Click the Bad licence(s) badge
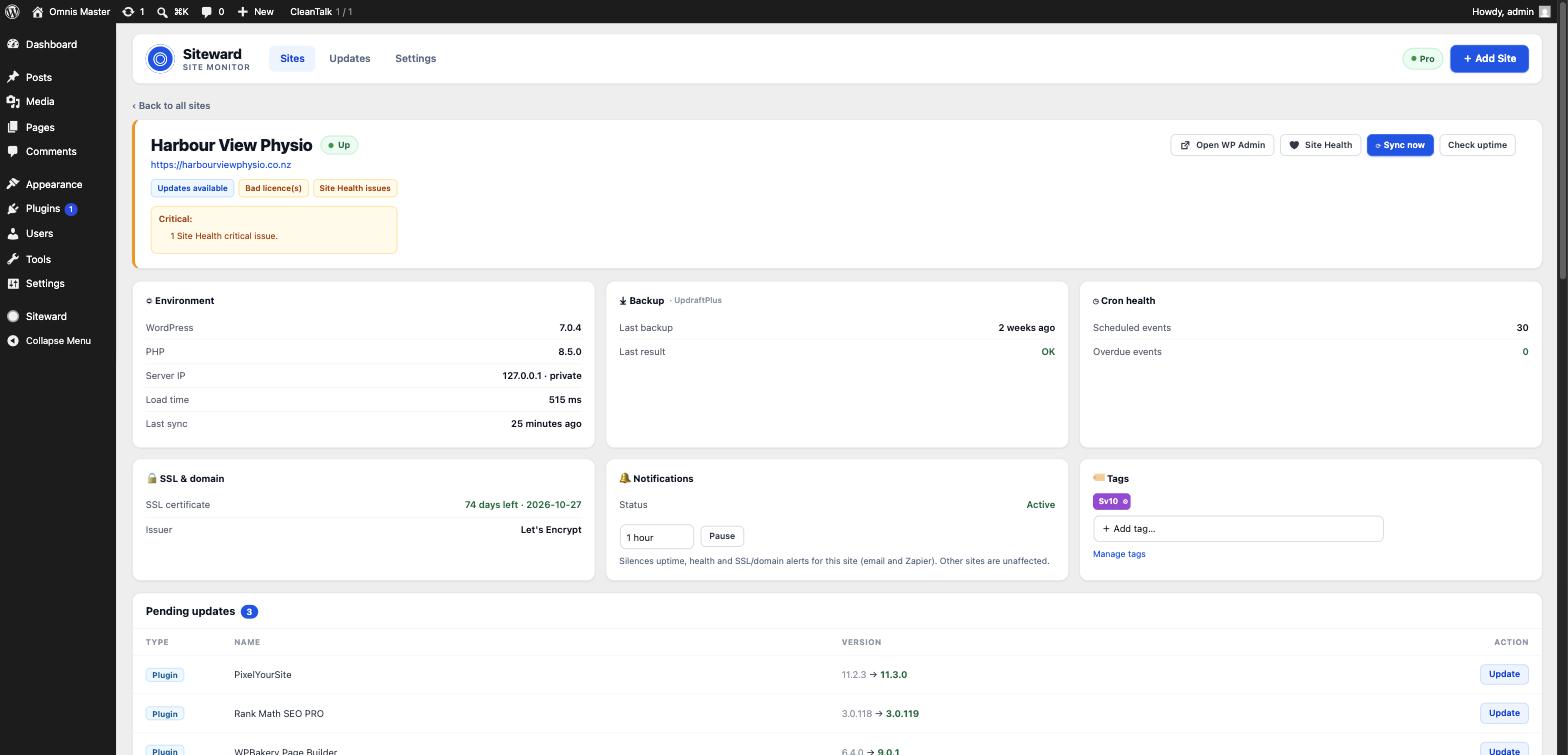This screenshot has height=755, width=1568. (273, 188)
